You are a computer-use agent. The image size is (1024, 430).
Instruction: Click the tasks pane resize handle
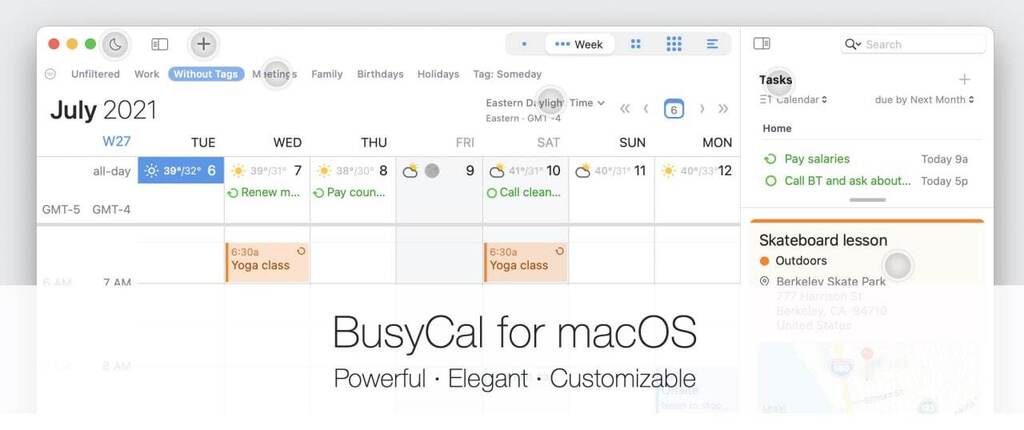tap(867, 199)
